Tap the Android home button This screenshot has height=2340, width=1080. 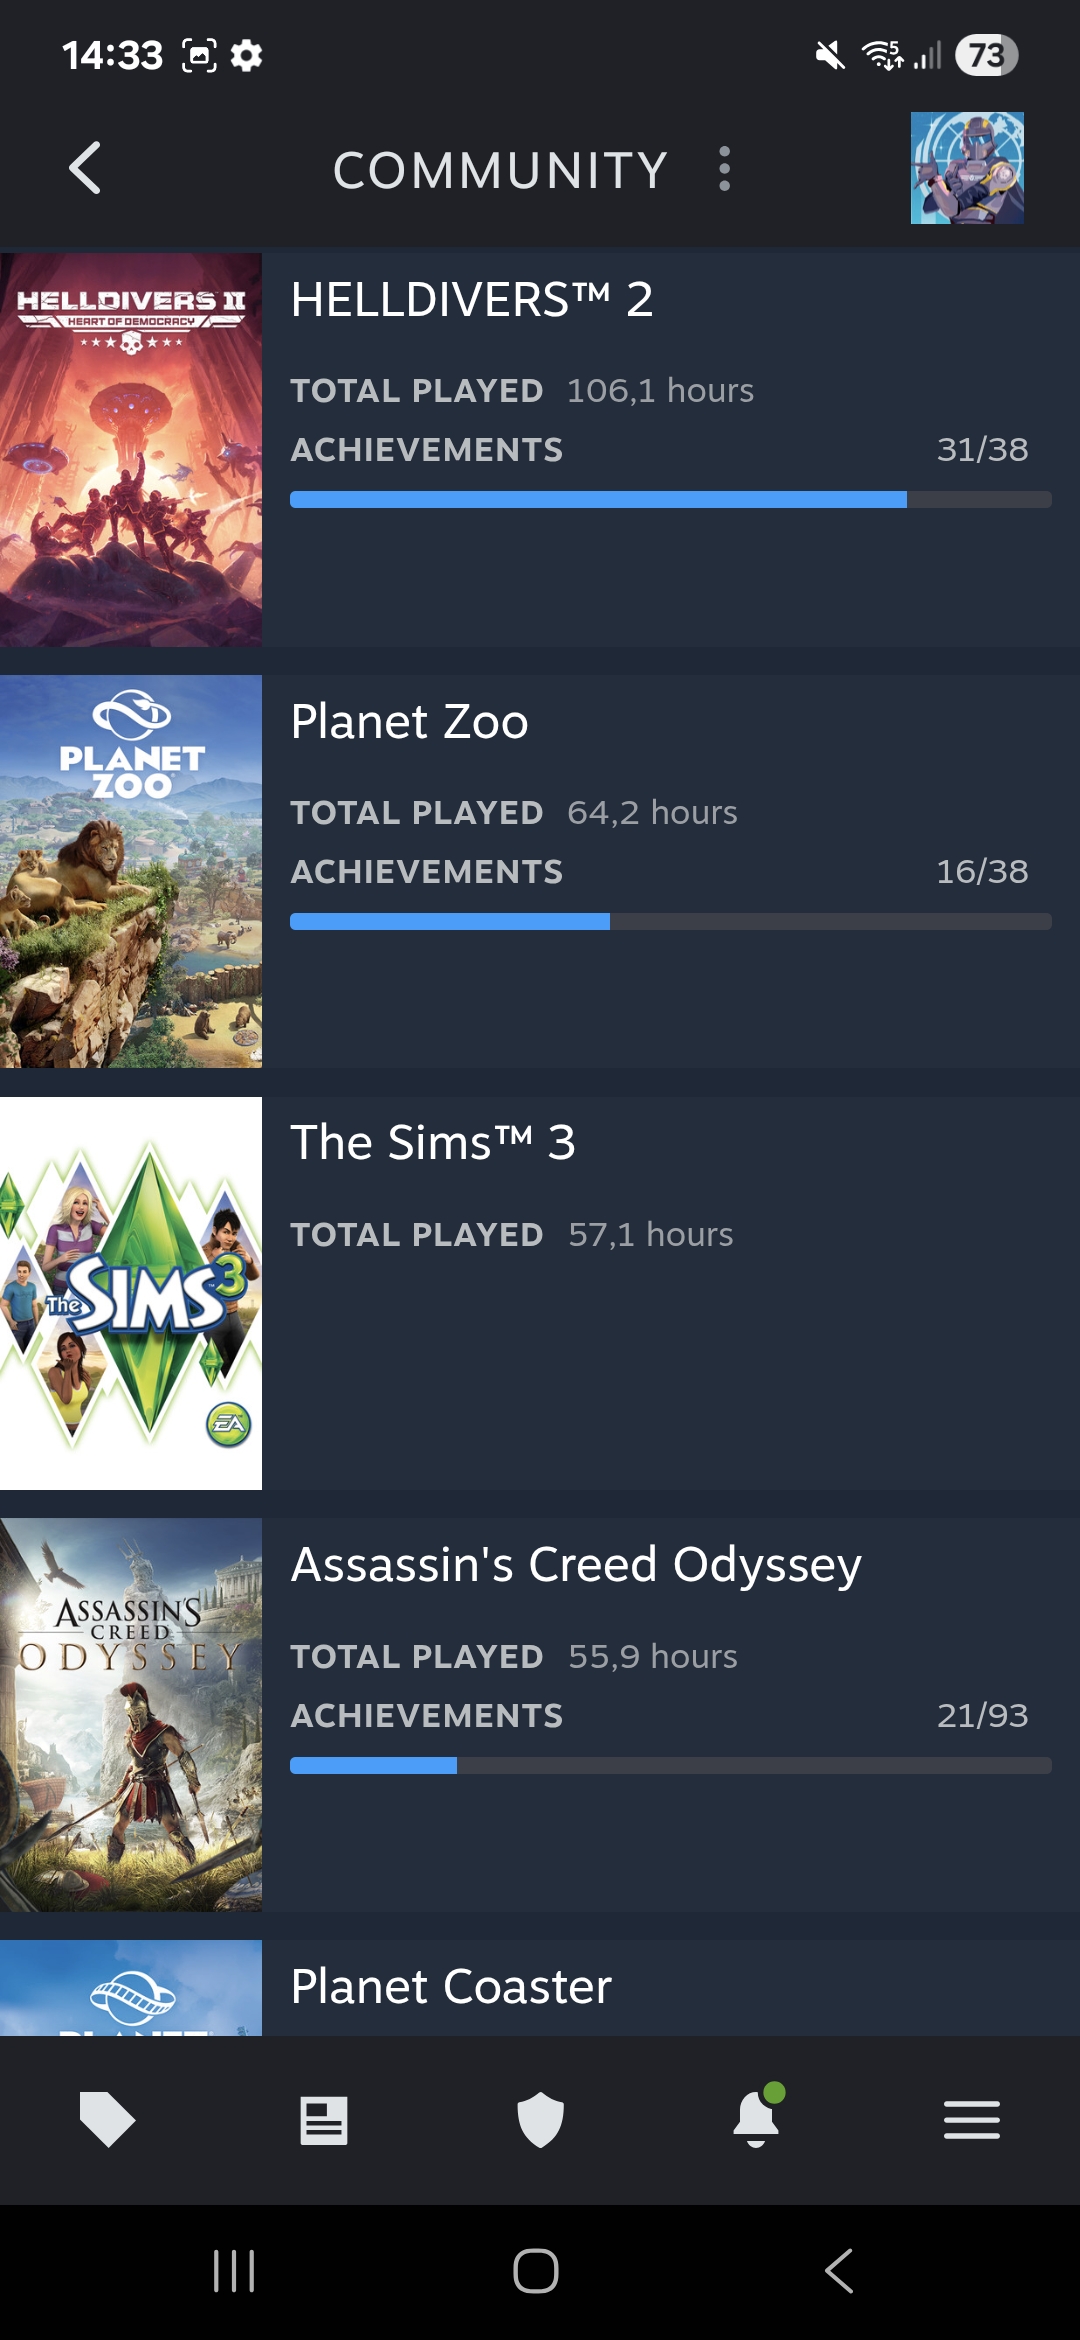pyautogui.click(x=536, y=2271)
